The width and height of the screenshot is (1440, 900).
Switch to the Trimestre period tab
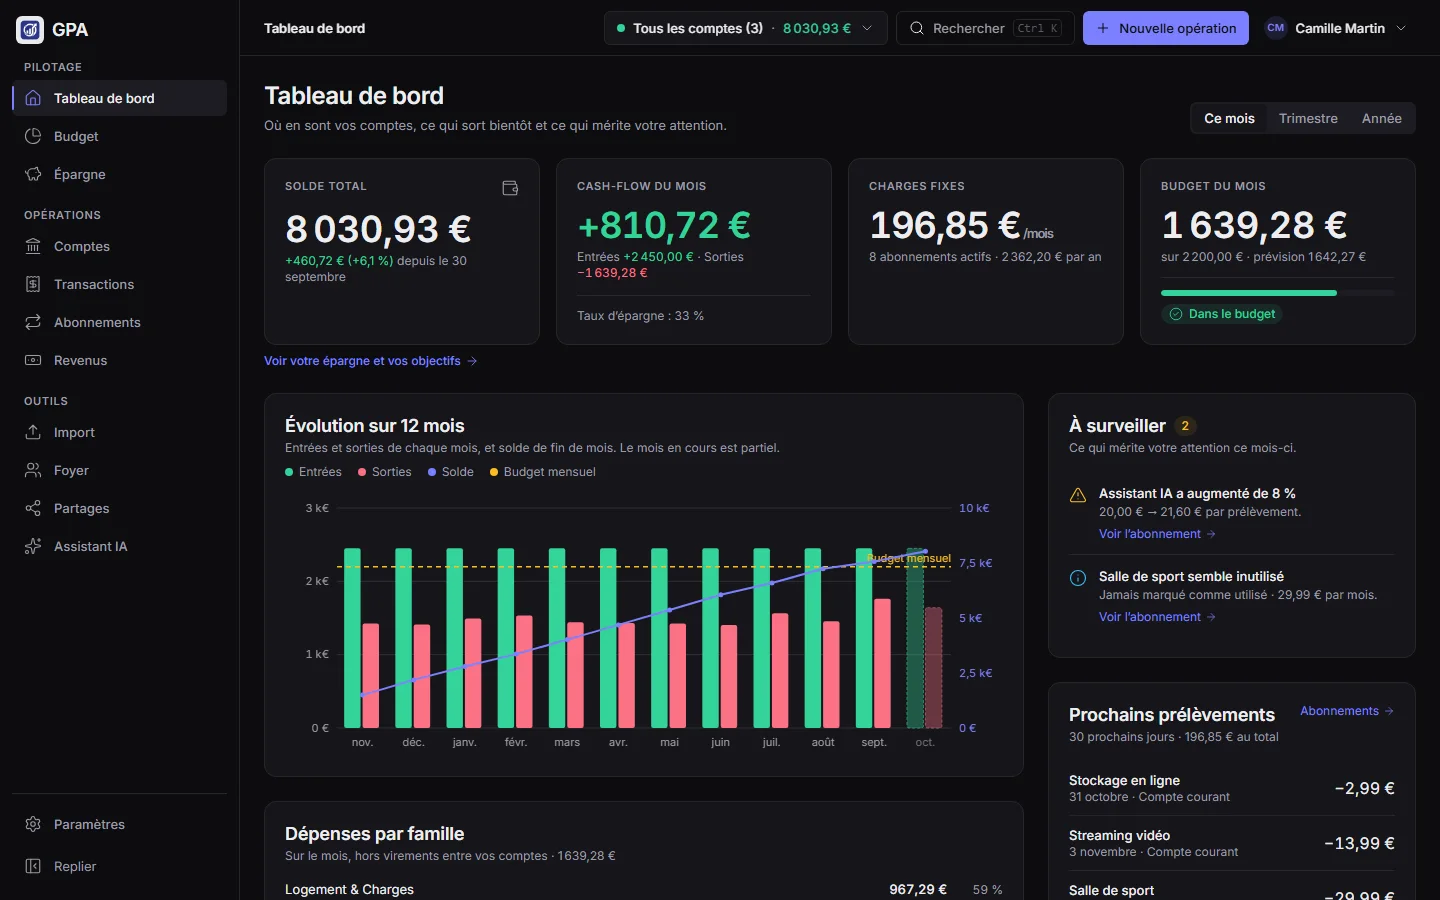1308,118
